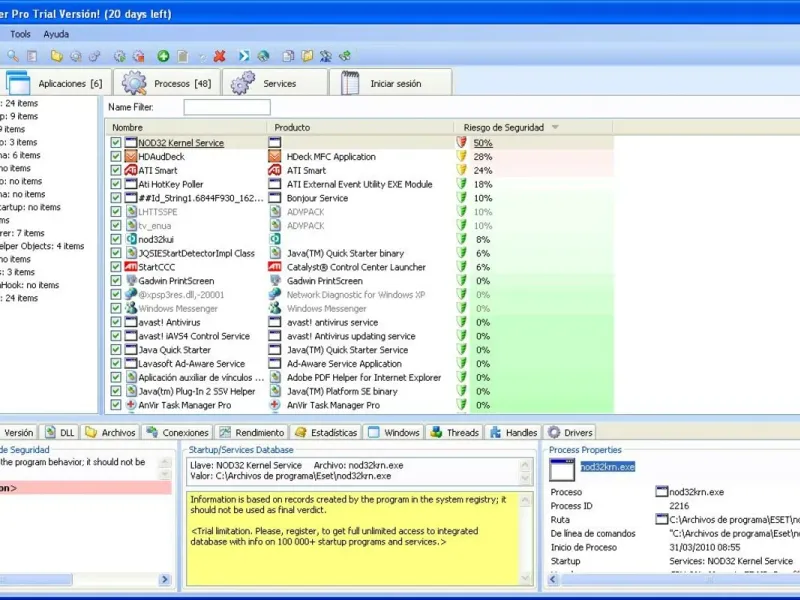Sort the list by Producto column header
800x600 pixels.
pos(360,127)
